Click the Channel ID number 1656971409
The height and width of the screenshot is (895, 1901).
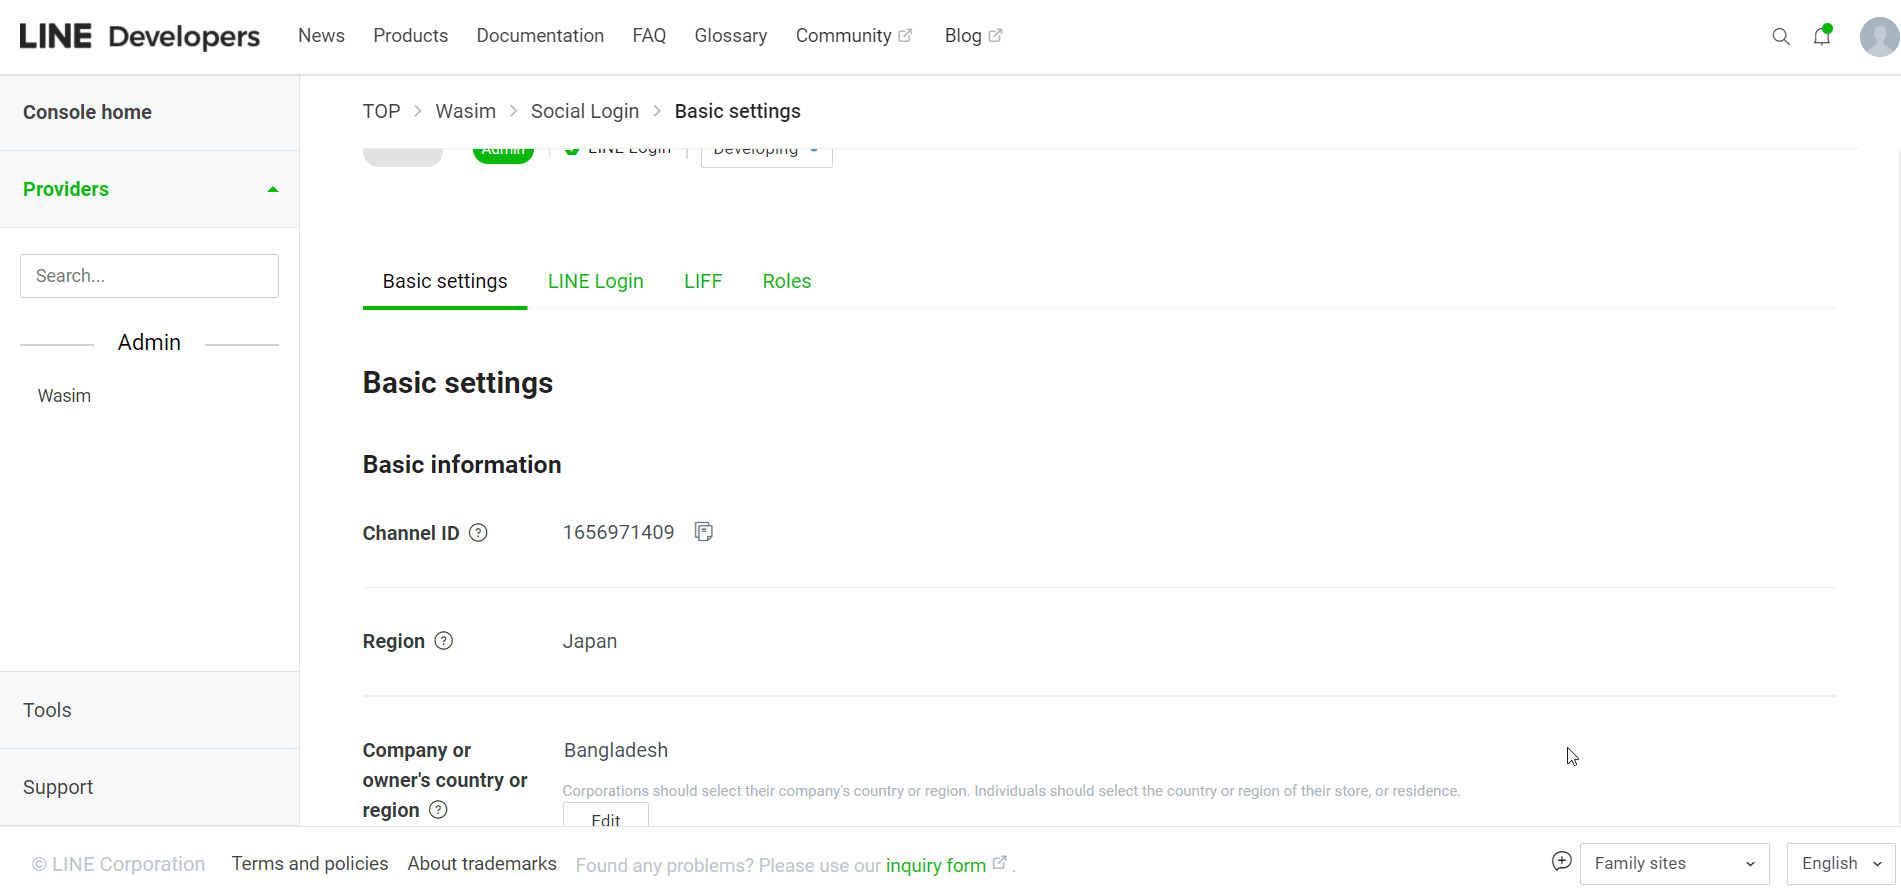(618, 532)
